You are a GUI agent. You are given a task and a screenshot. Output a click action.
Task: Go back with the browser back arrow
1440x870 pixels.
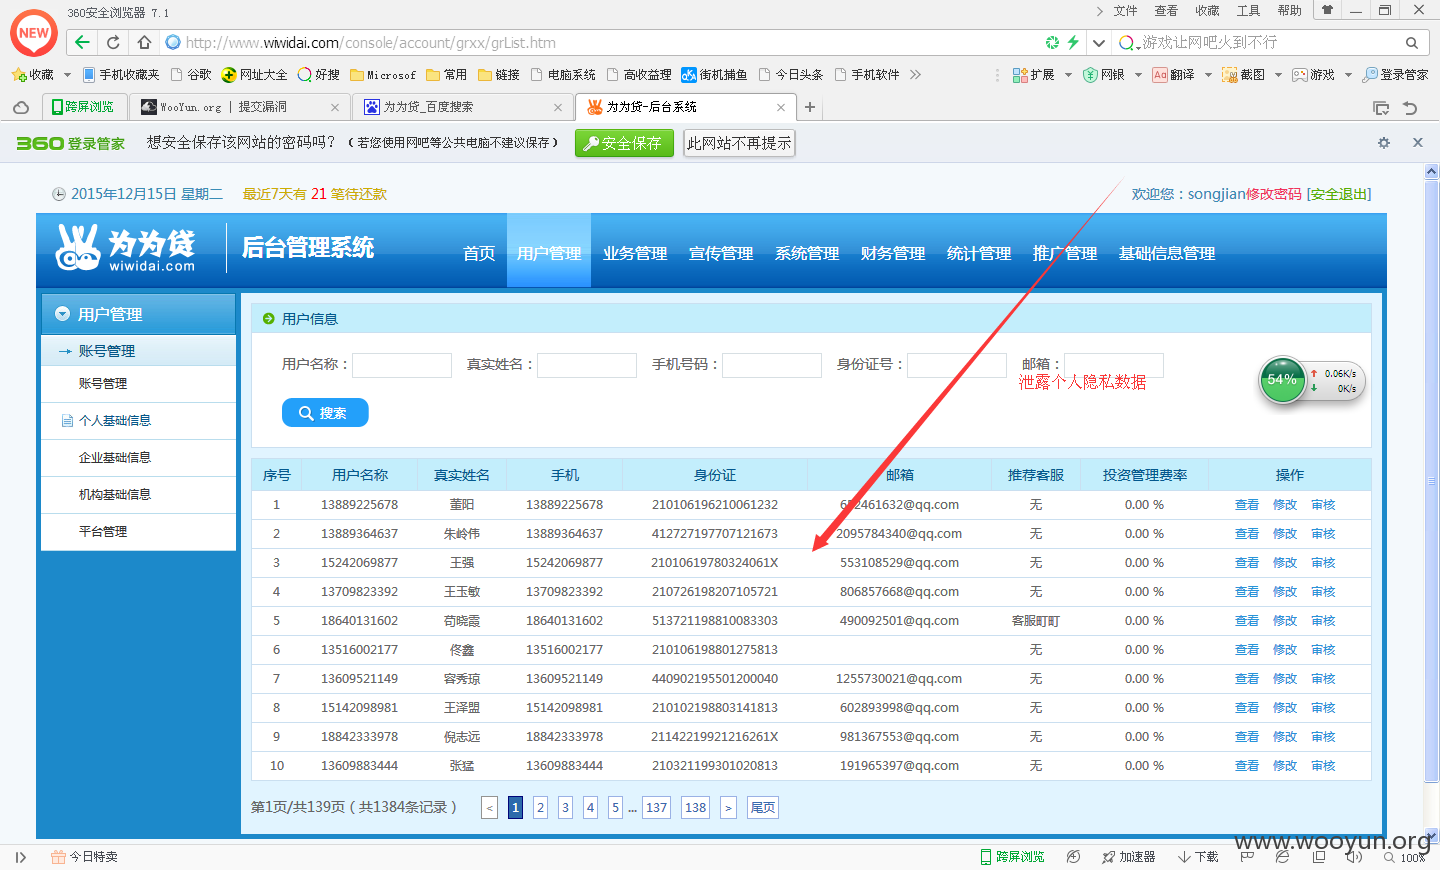pyautogui.click(x=82, y=42)
